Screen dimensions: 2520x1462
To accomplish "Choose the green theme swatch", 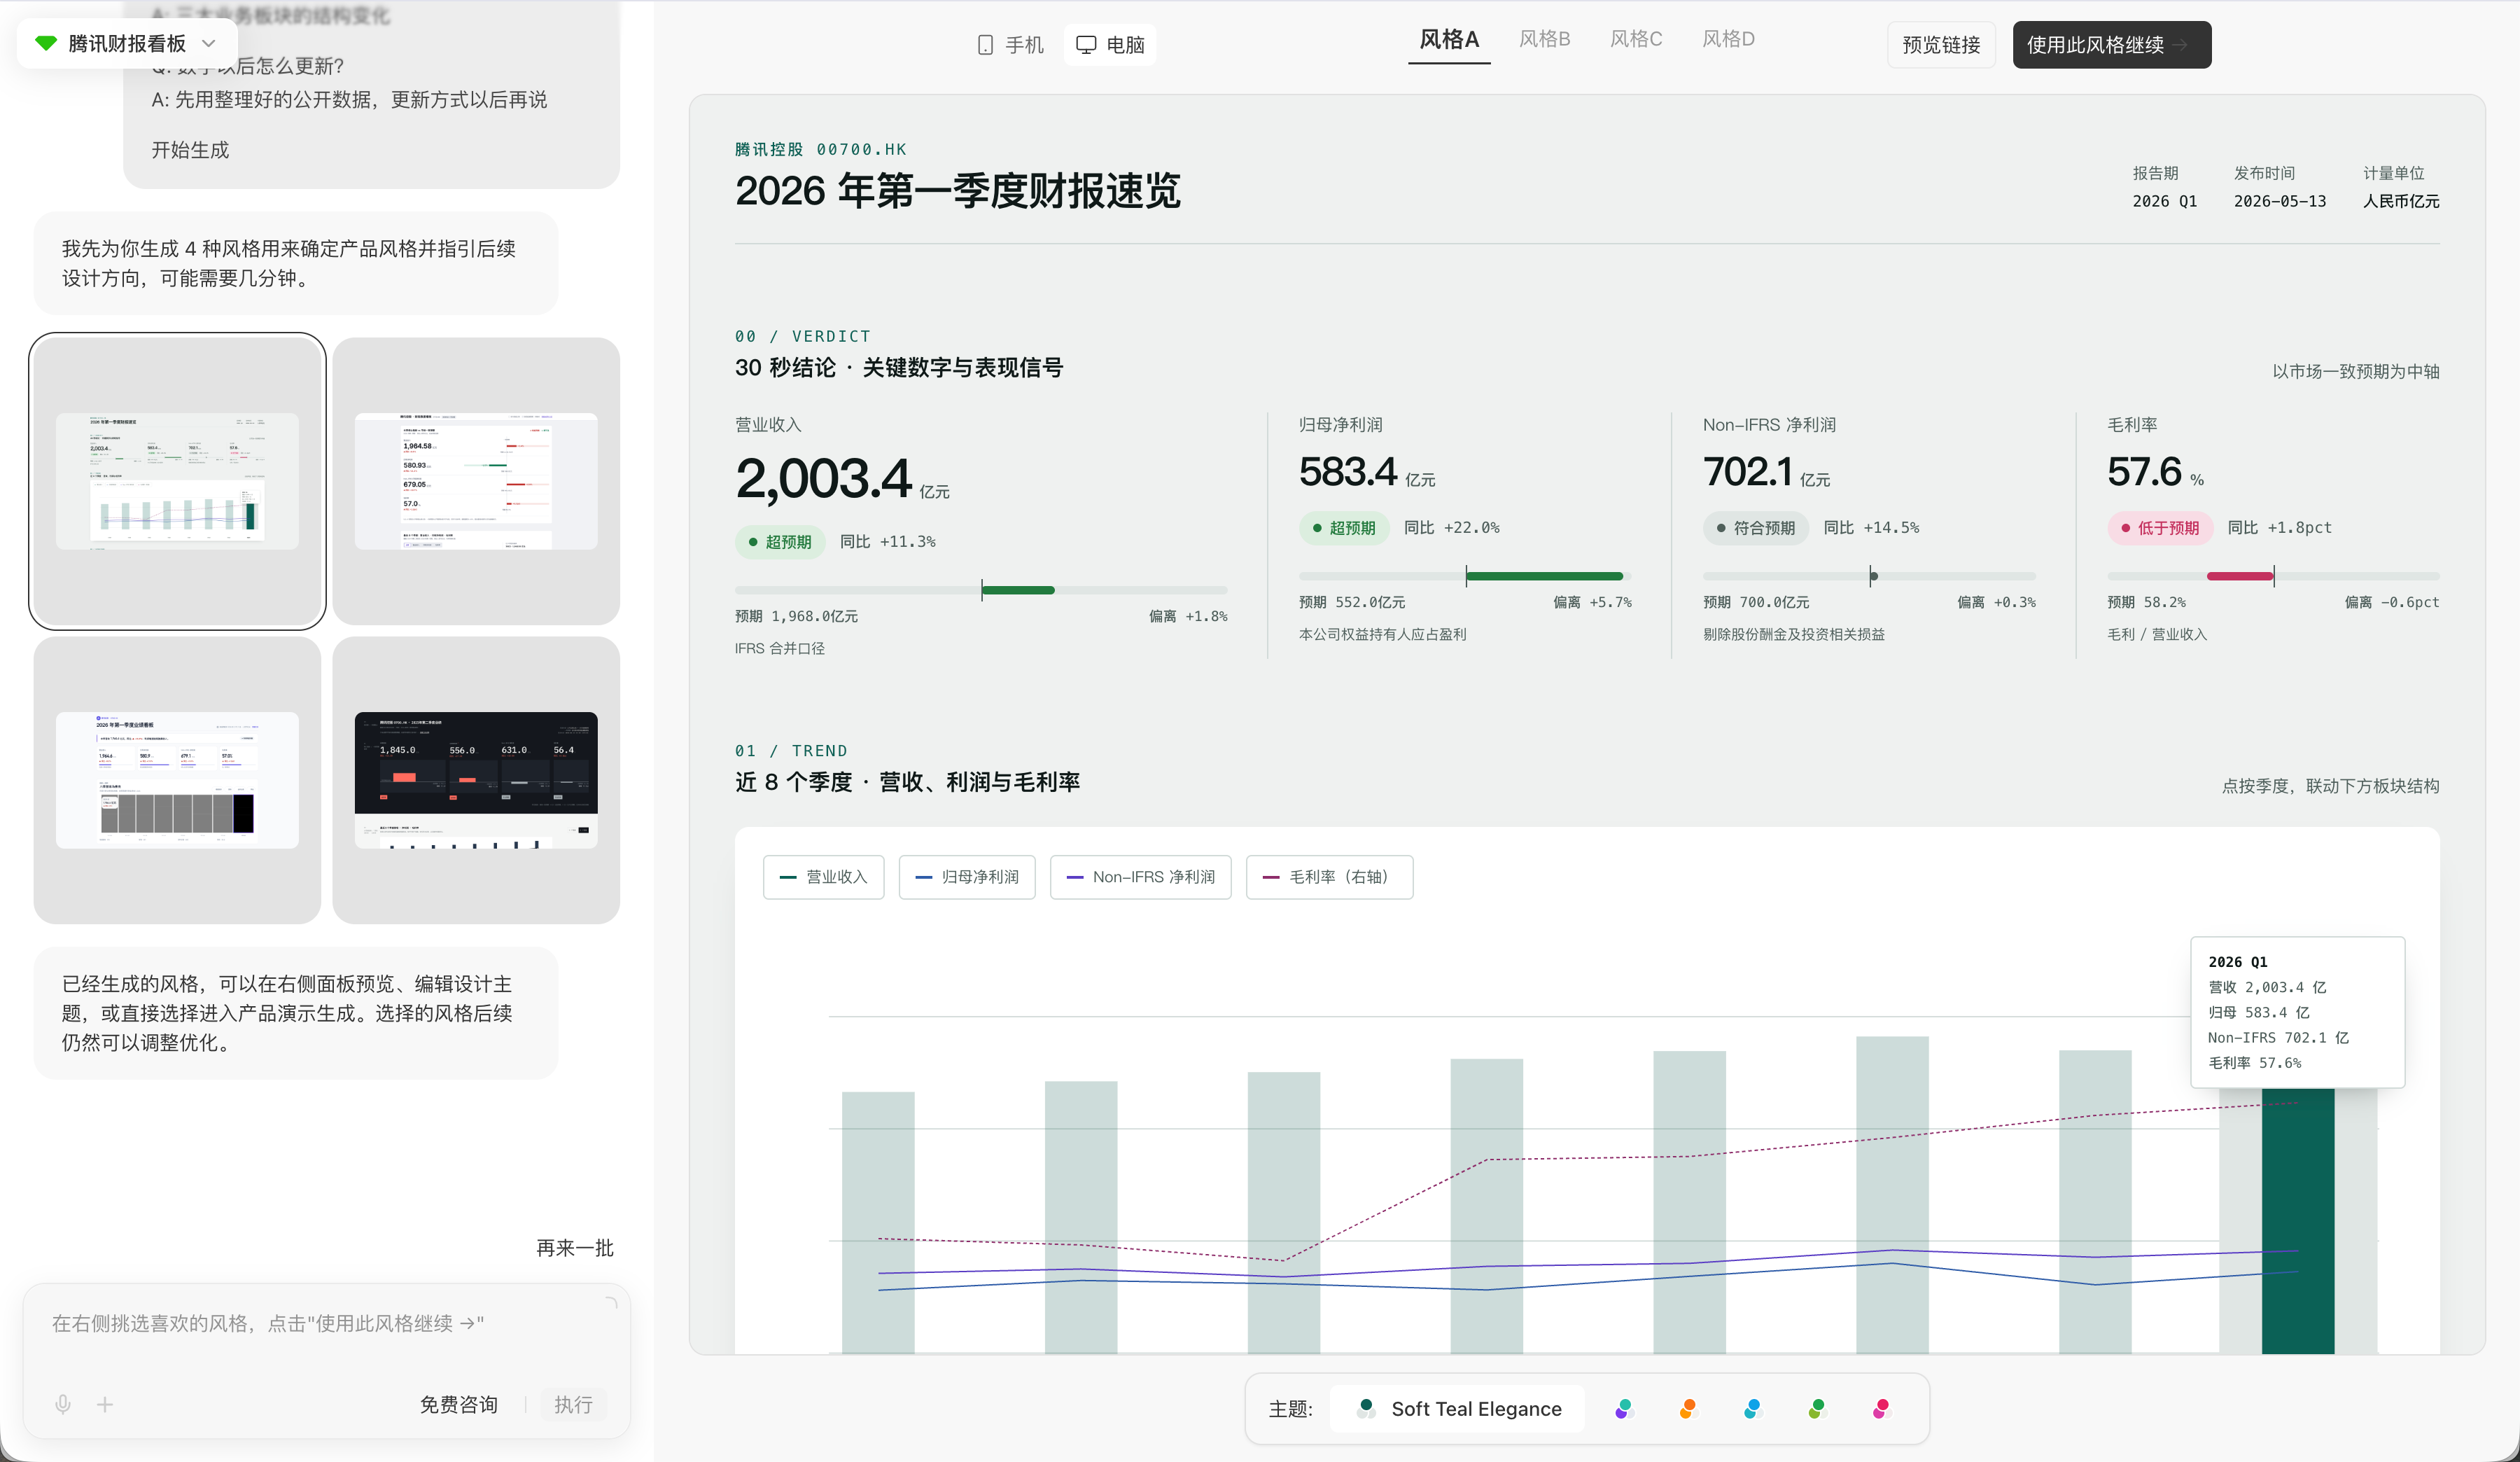I will click(x=1817, y=1409).
